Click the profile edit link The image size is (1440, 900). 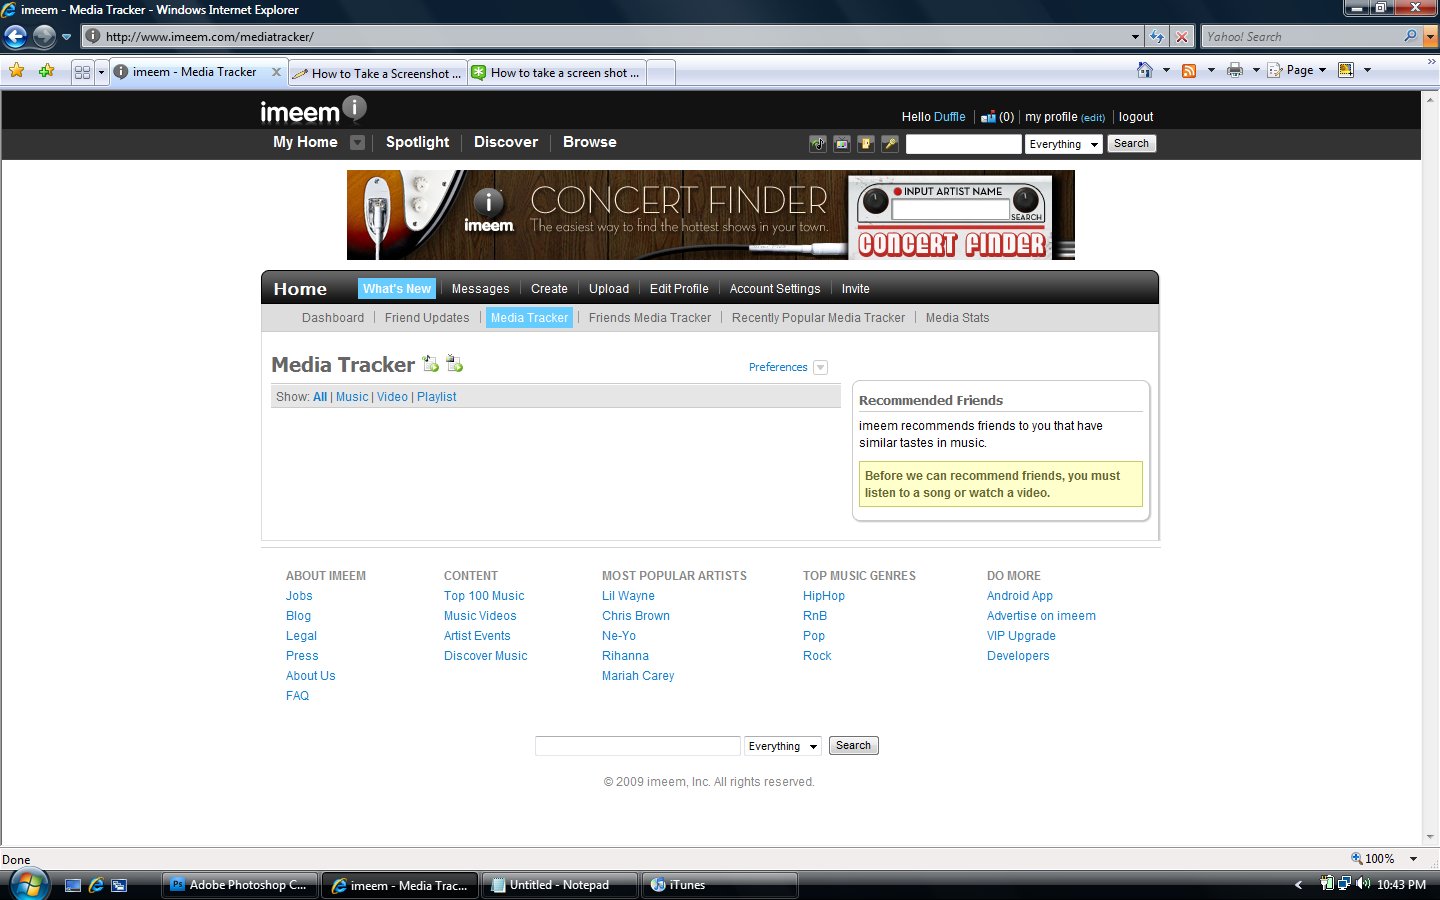coord(1093,118)
